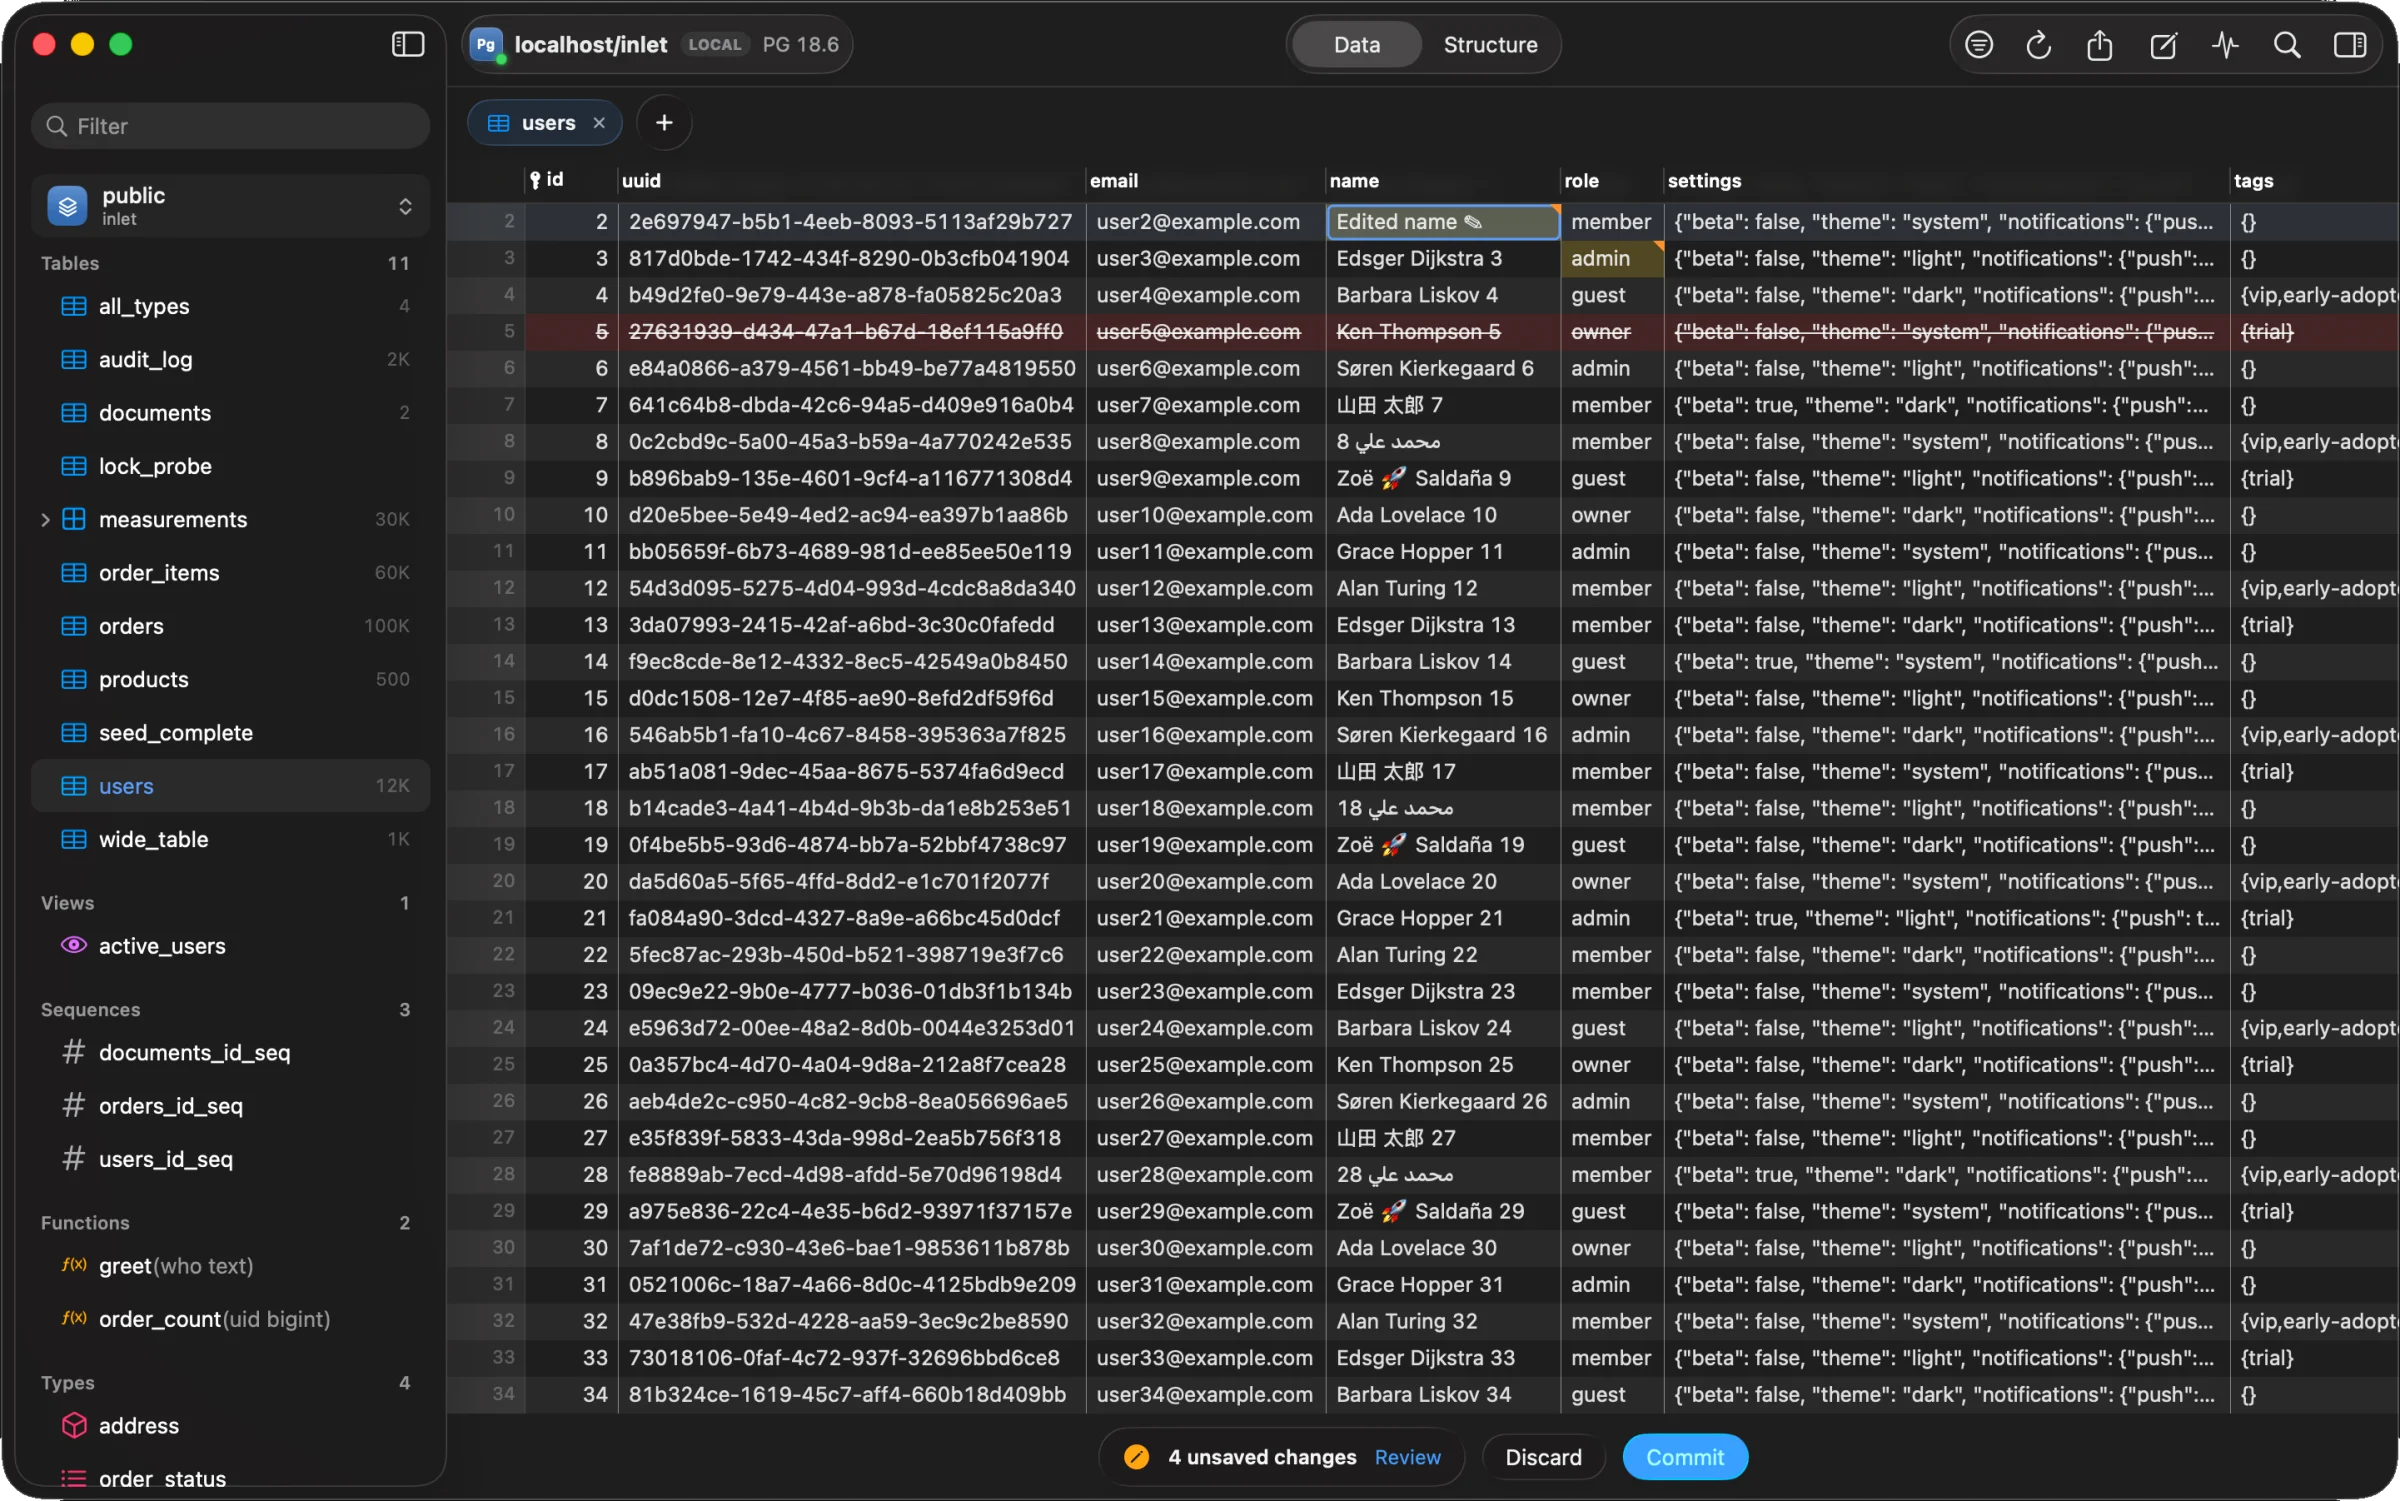This screenshot has height=1501, width=2400.
Task: Click the address type cube icon
Action: 74,1425
